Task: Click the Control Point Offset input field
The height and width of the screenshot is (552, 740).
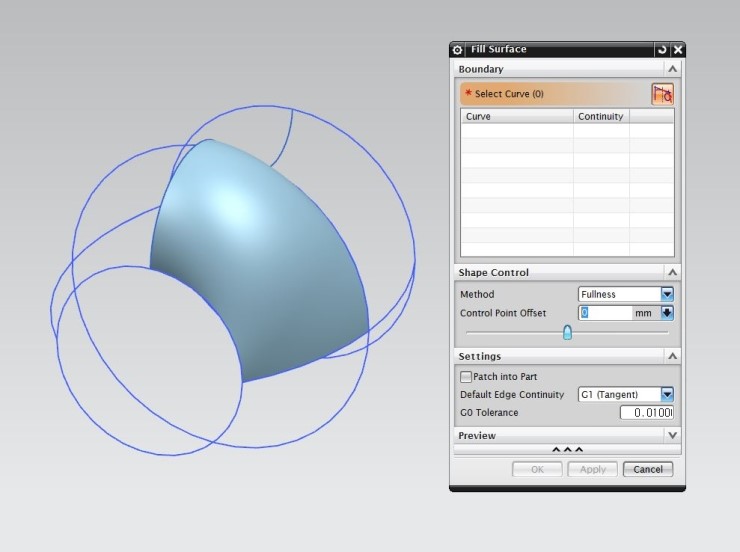Action: coord(605,313)
